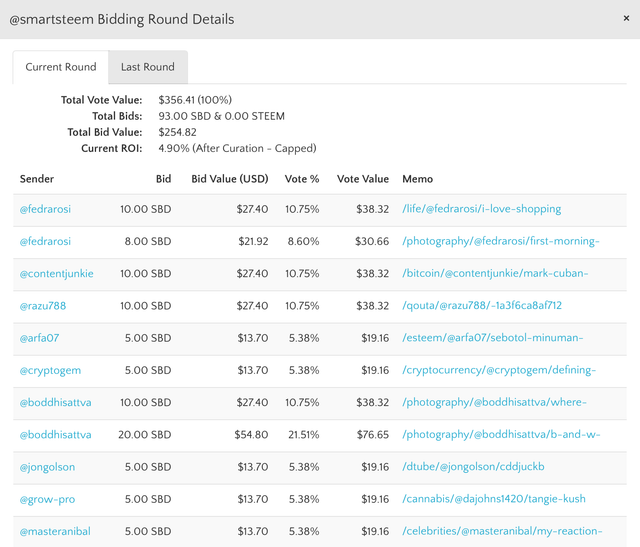Open the @masteranibal sender profile
640x547 pixels.
pos(55,532)
